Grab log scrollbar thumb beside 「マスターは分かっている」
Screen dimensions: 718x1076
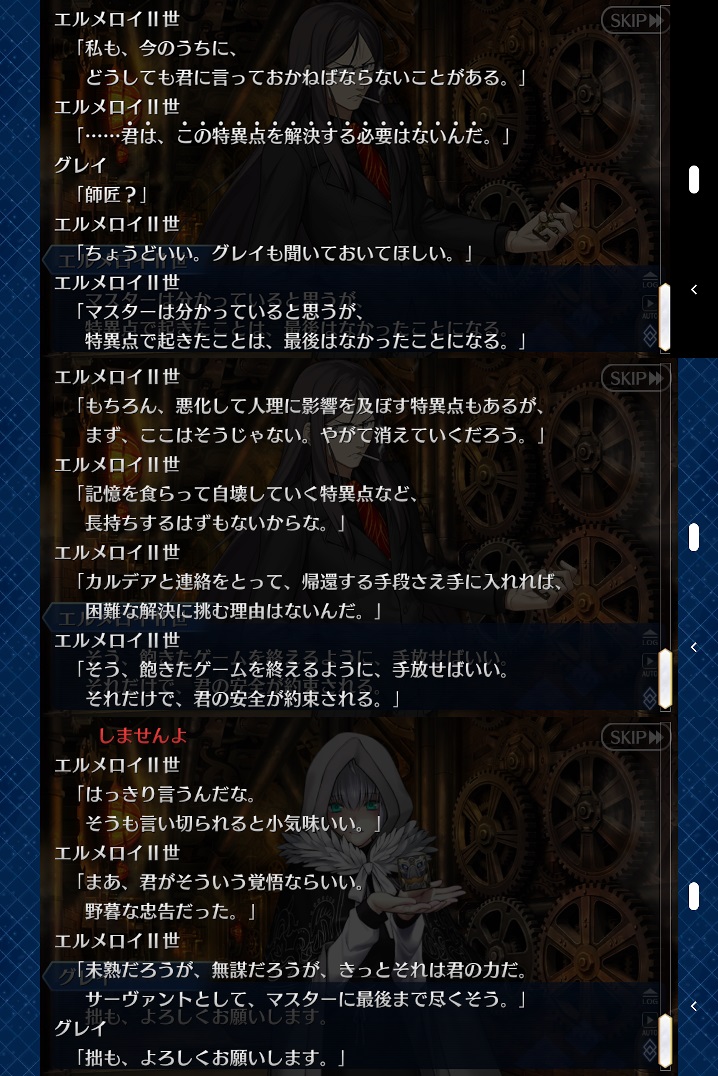tap(664, 318)
